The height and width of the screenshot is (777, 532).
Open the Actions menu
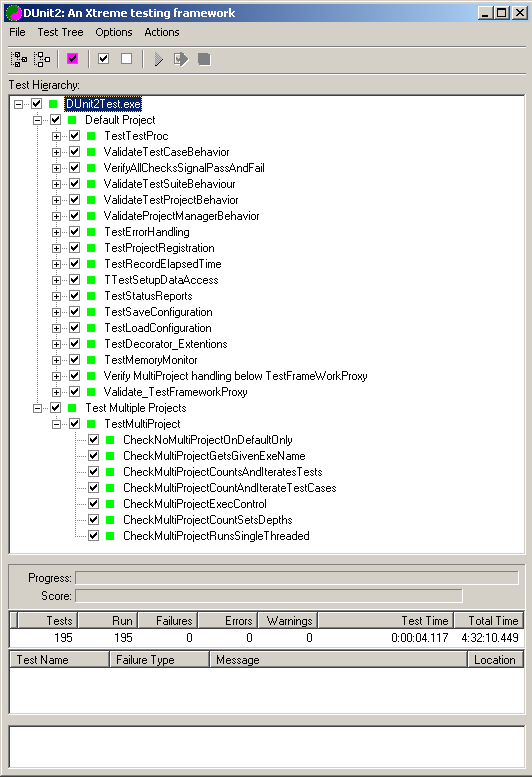point(162,32)
